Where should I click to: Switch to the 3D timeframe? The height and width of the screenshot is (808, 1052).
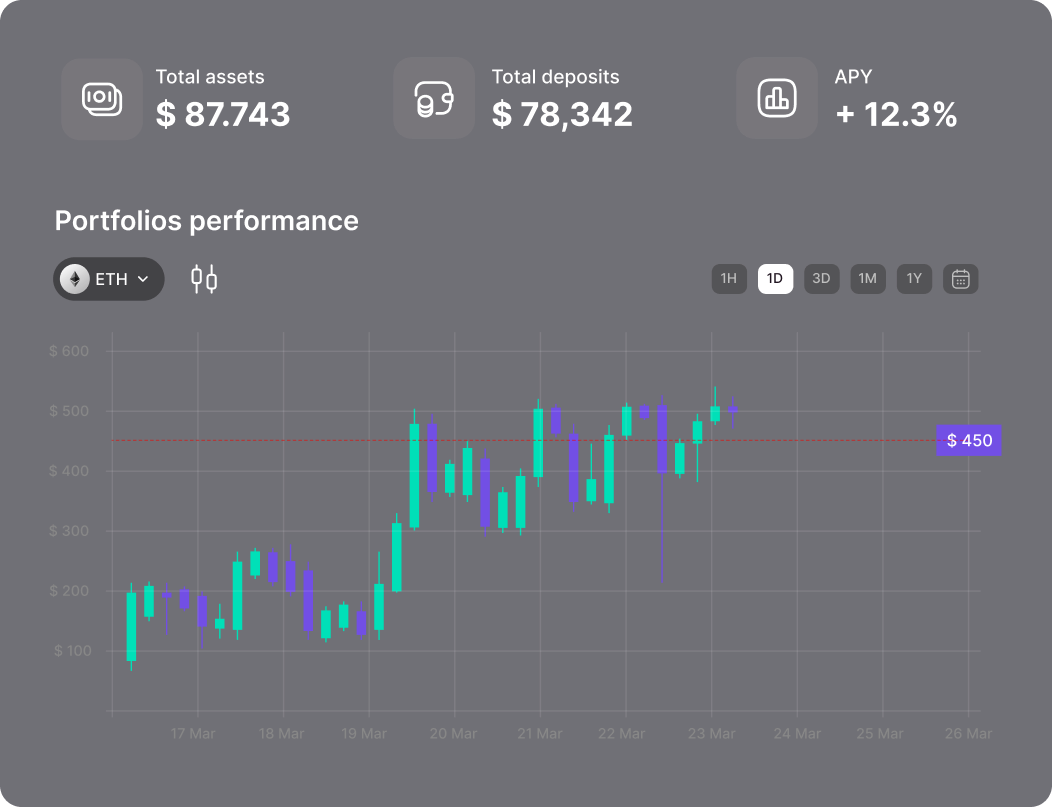[821, 279]
